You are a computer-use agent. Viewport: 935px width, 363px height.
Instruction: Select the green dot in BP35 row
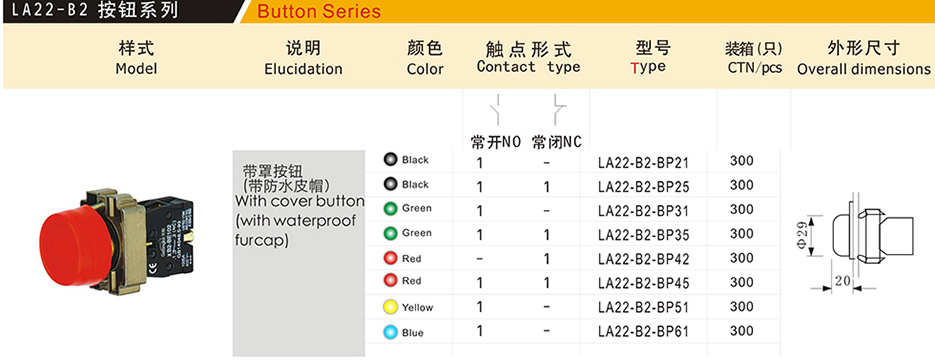click(x=391, y=233)
